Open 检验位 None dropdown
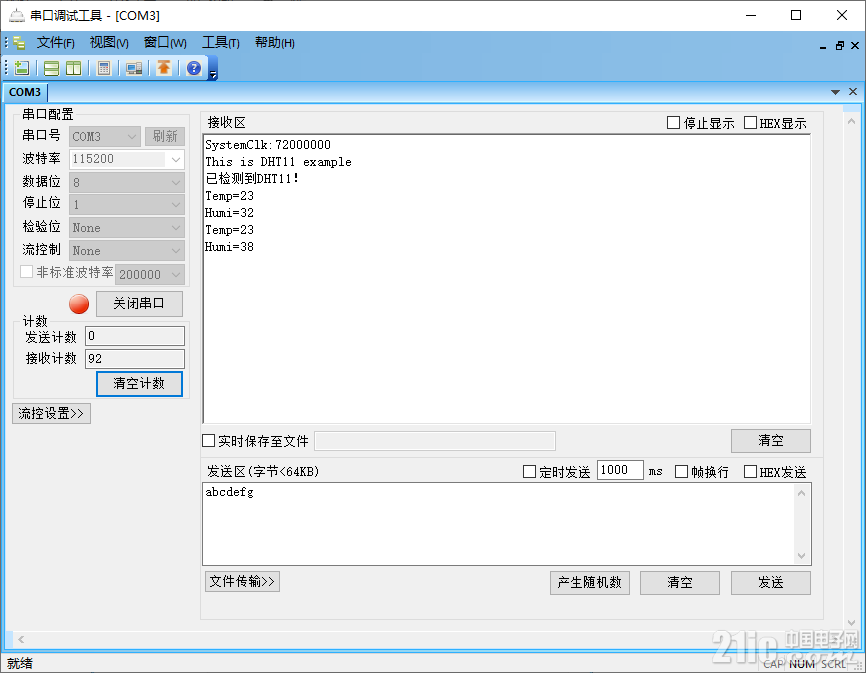The image size is (866, 673). 126,227
